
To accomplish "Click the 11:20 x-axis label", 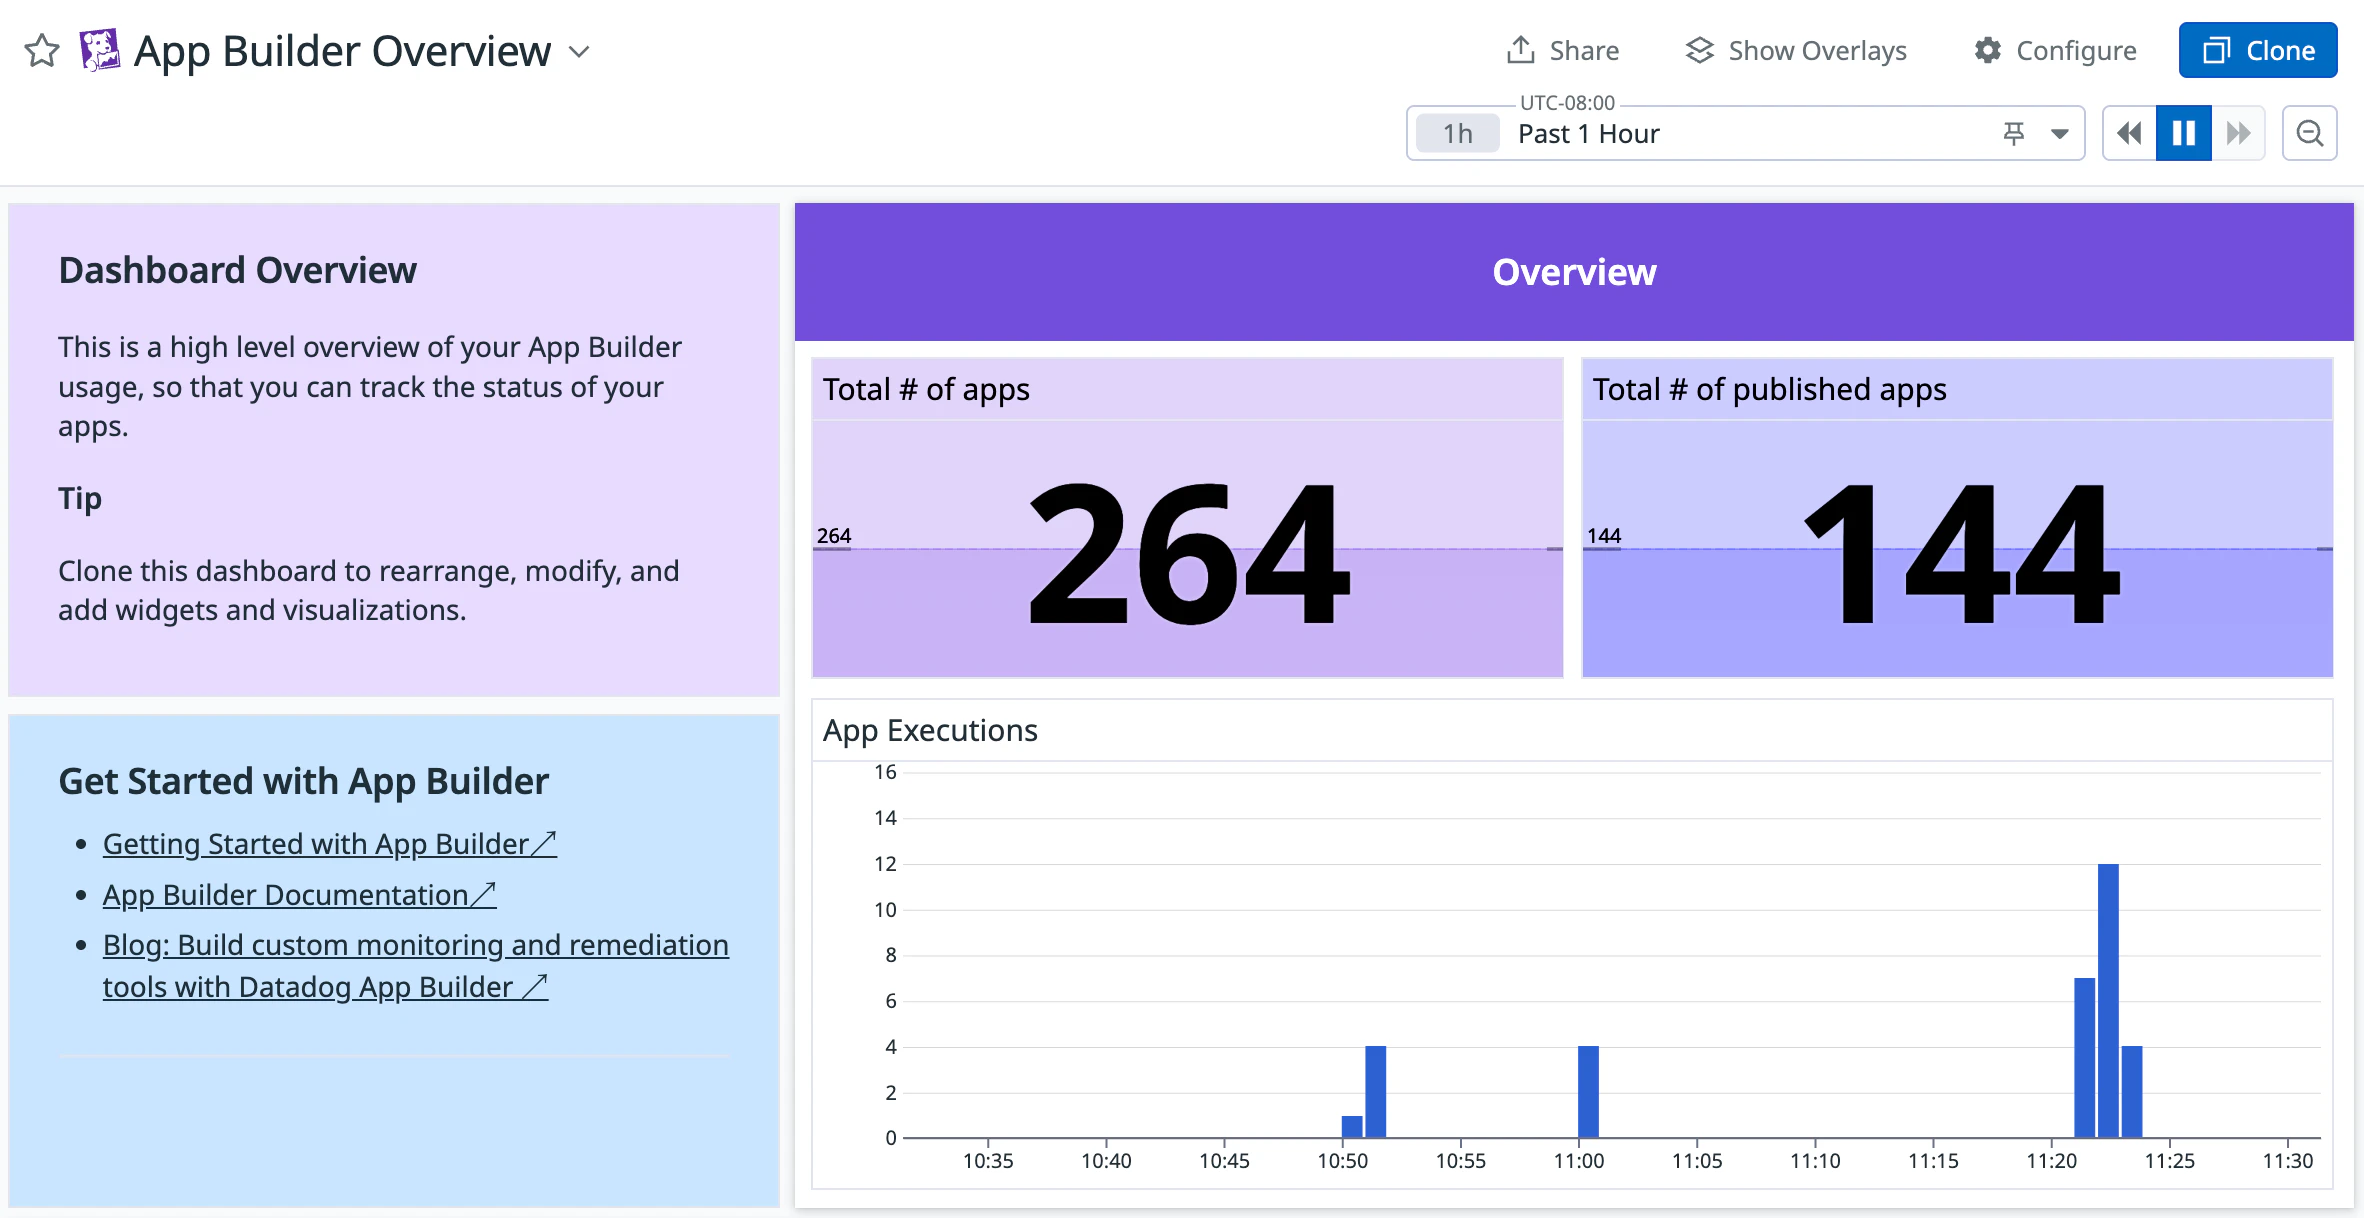I will (x=2051, y=1161).
